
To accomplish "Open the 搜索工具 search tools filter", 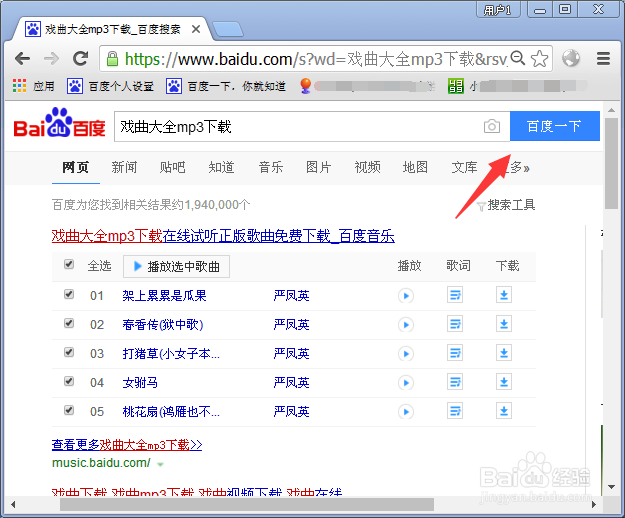I will pos(506,205).
